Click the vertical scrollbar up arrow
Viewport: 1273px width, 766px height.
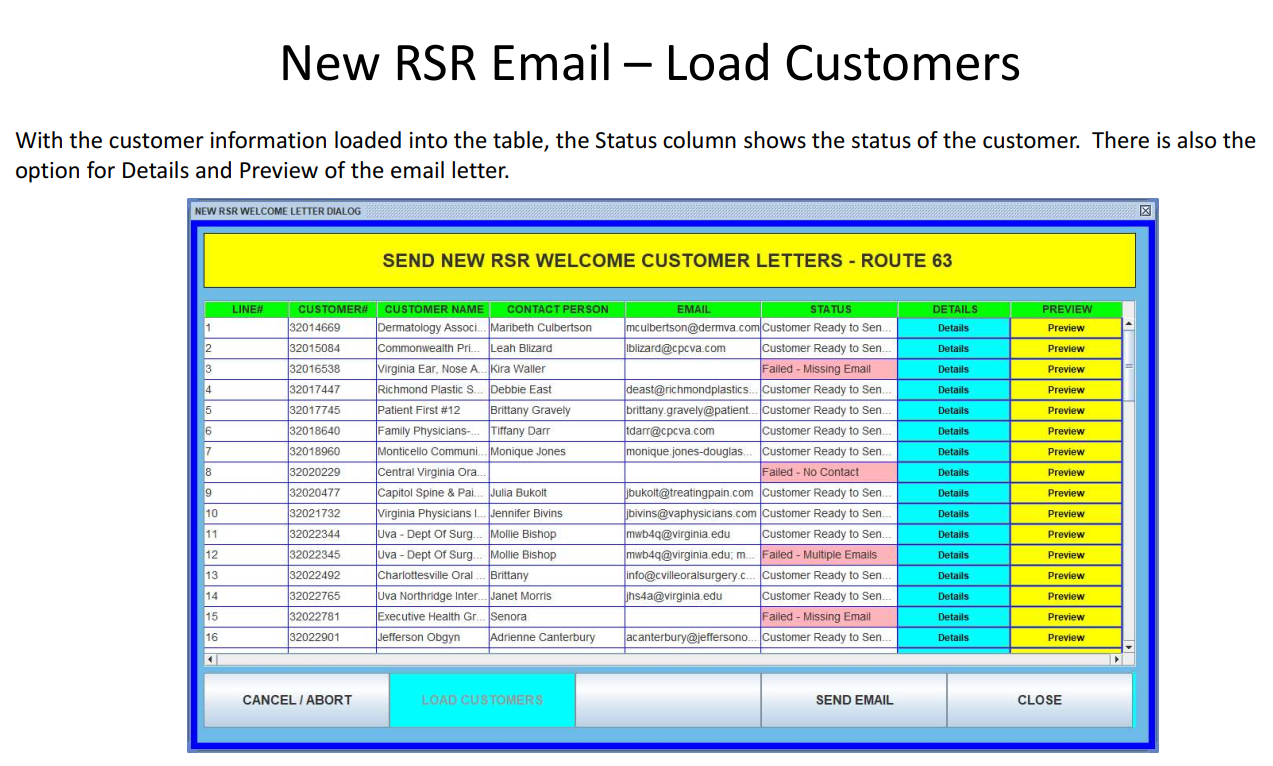click(1129, 324)
